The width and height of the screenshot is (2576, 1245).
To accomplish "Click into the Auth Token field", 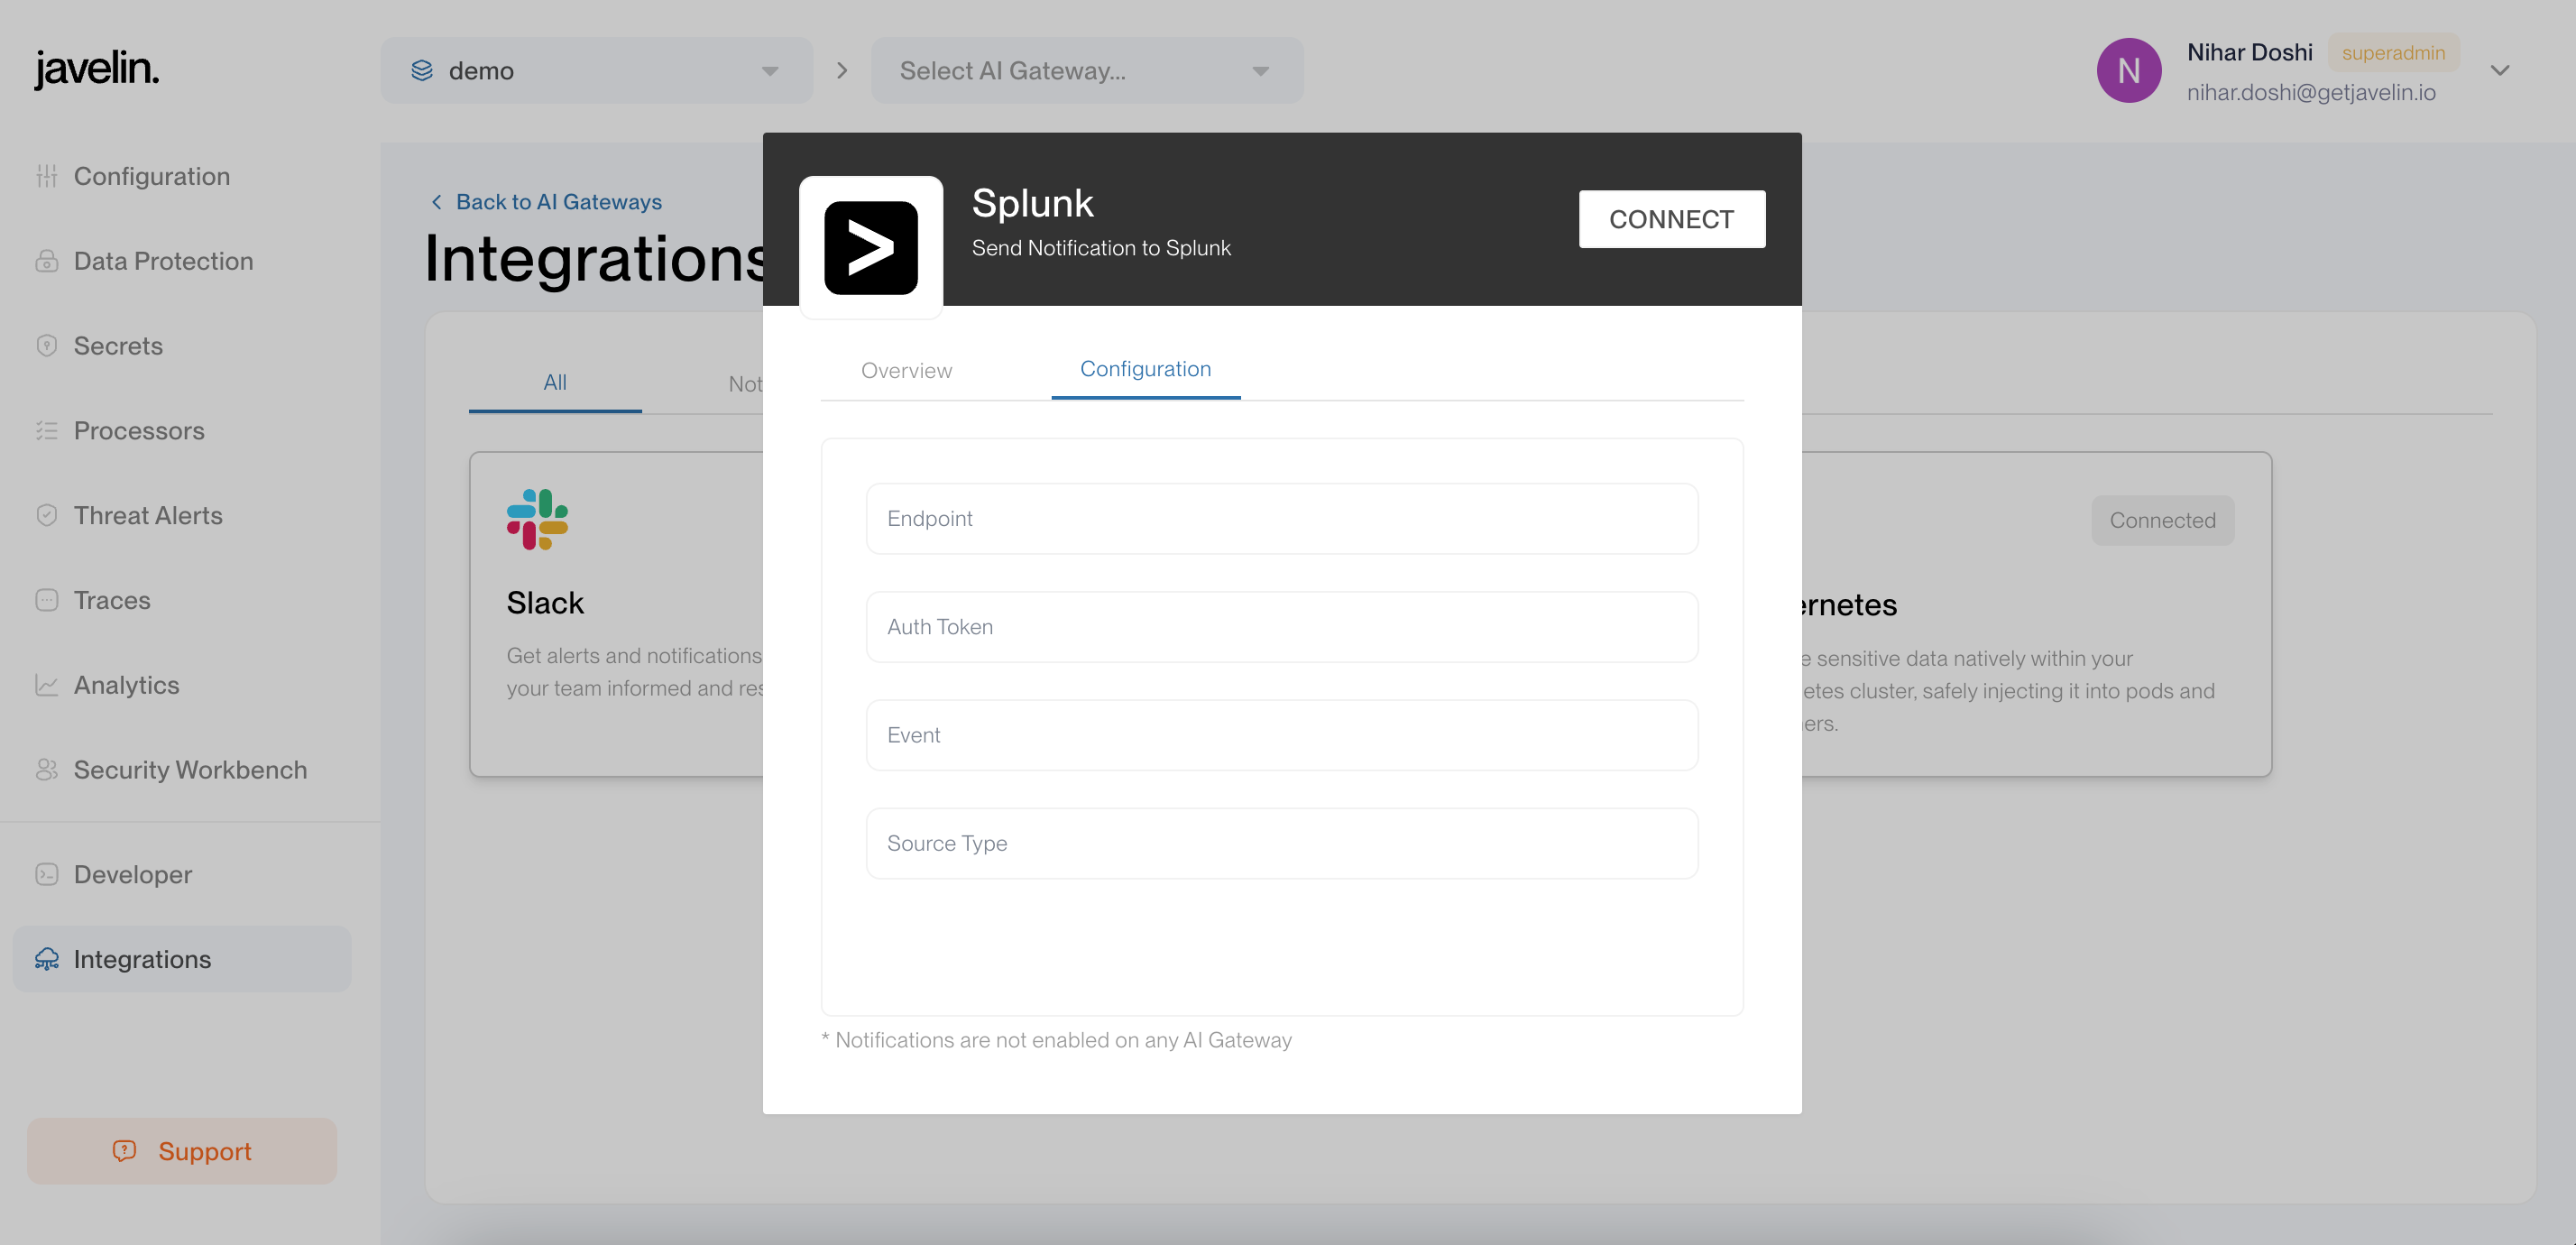I will point(1282,627).
